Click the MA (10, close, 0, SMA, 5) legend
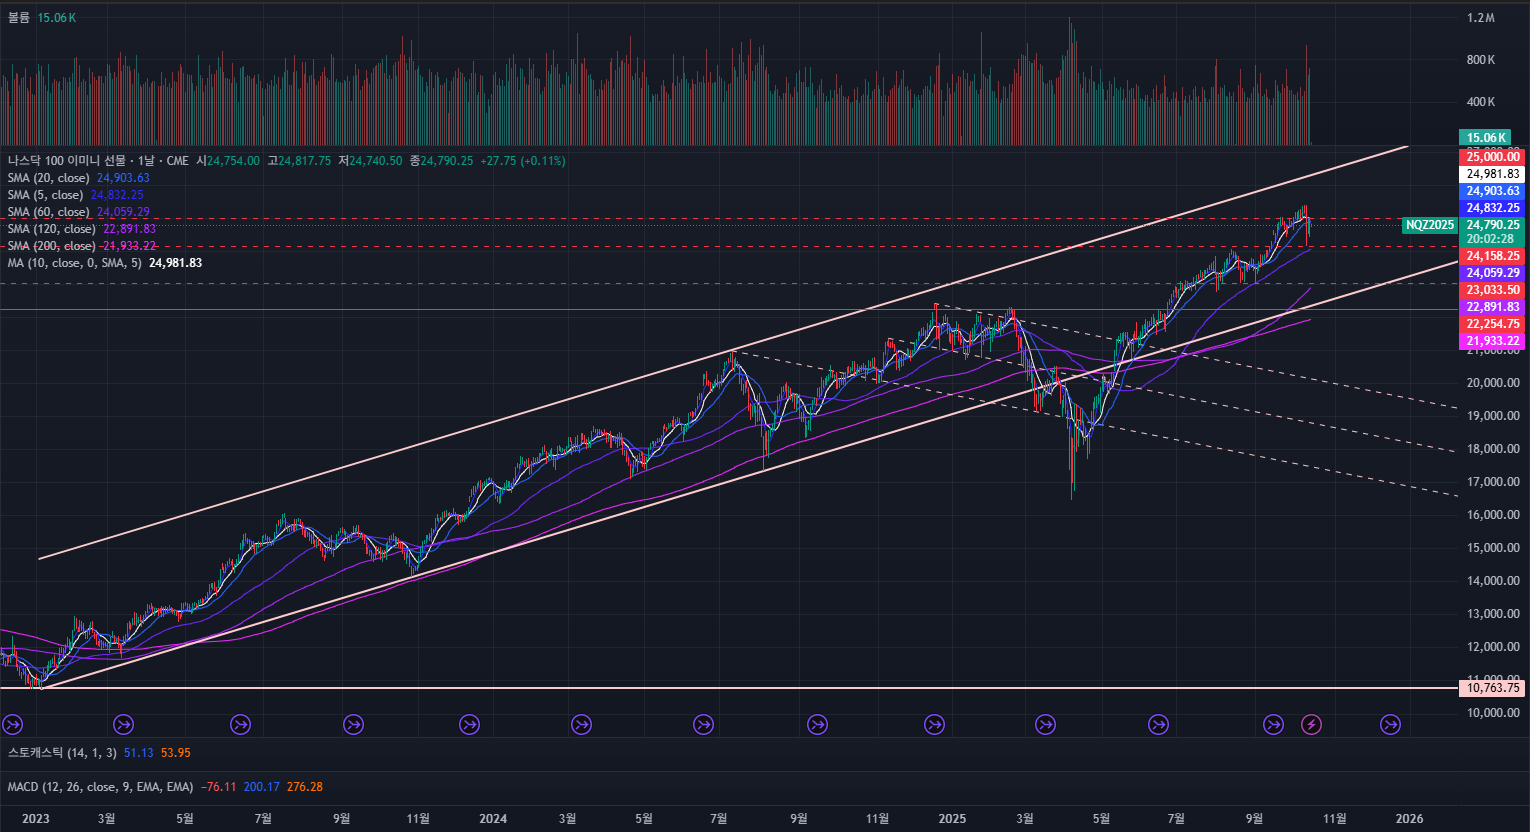Viewport: 1530px width, 832px height. [75, 263]
